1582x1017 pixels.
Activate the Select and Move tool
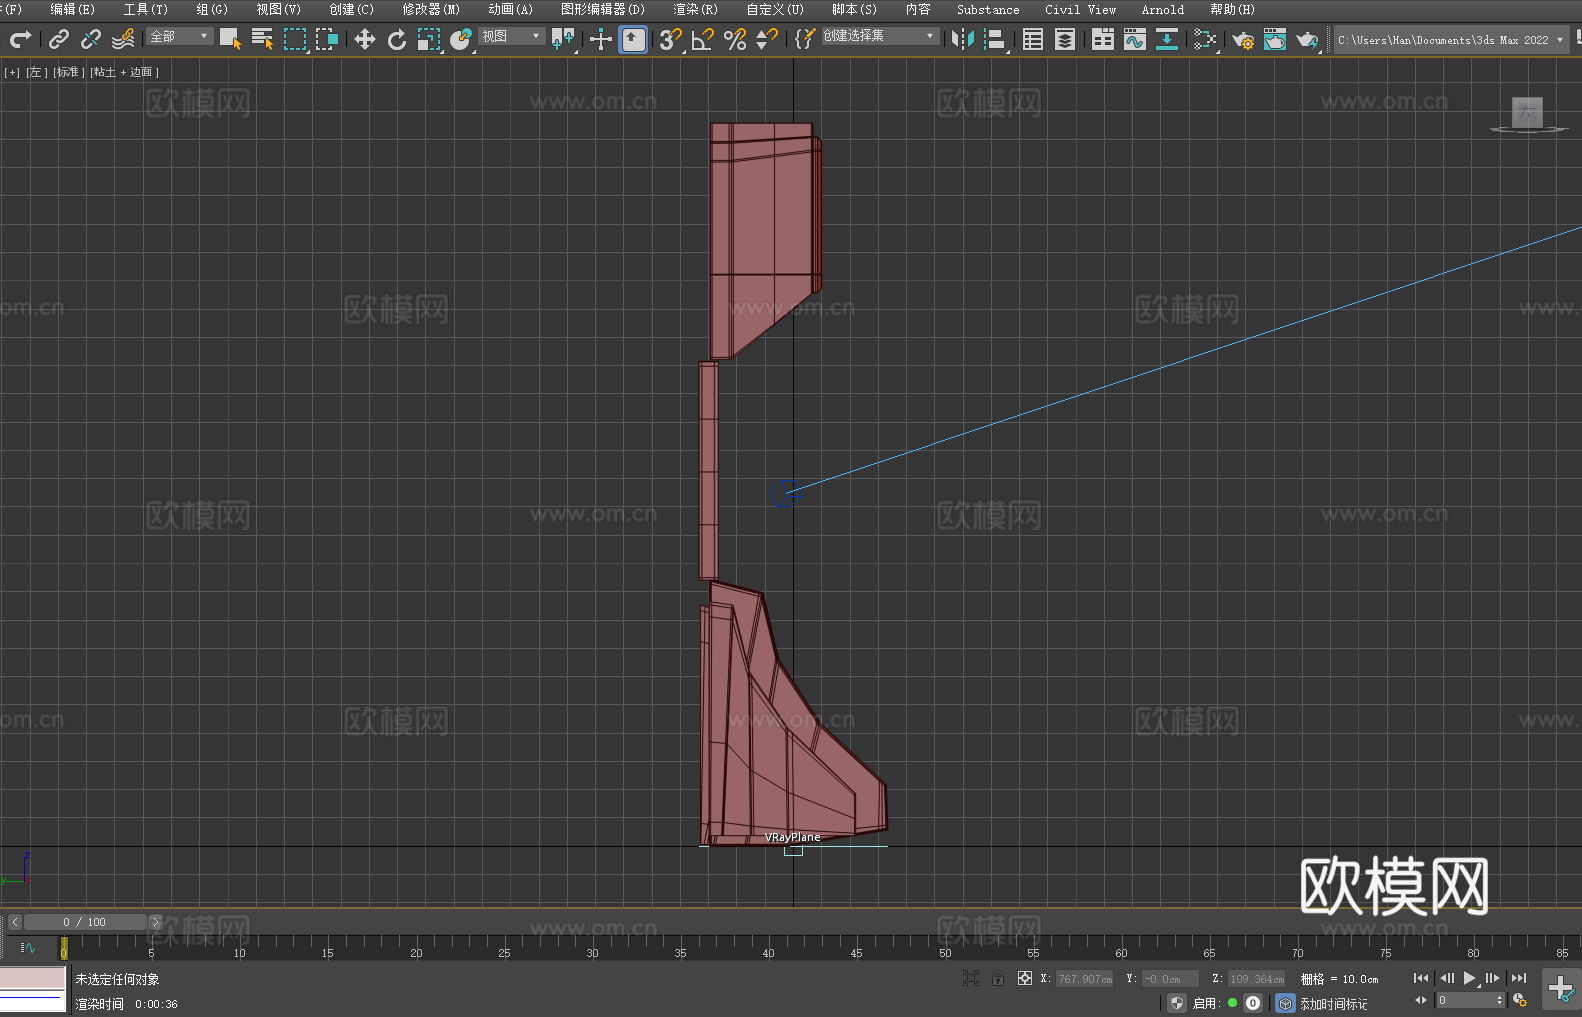tap(365, 39)
